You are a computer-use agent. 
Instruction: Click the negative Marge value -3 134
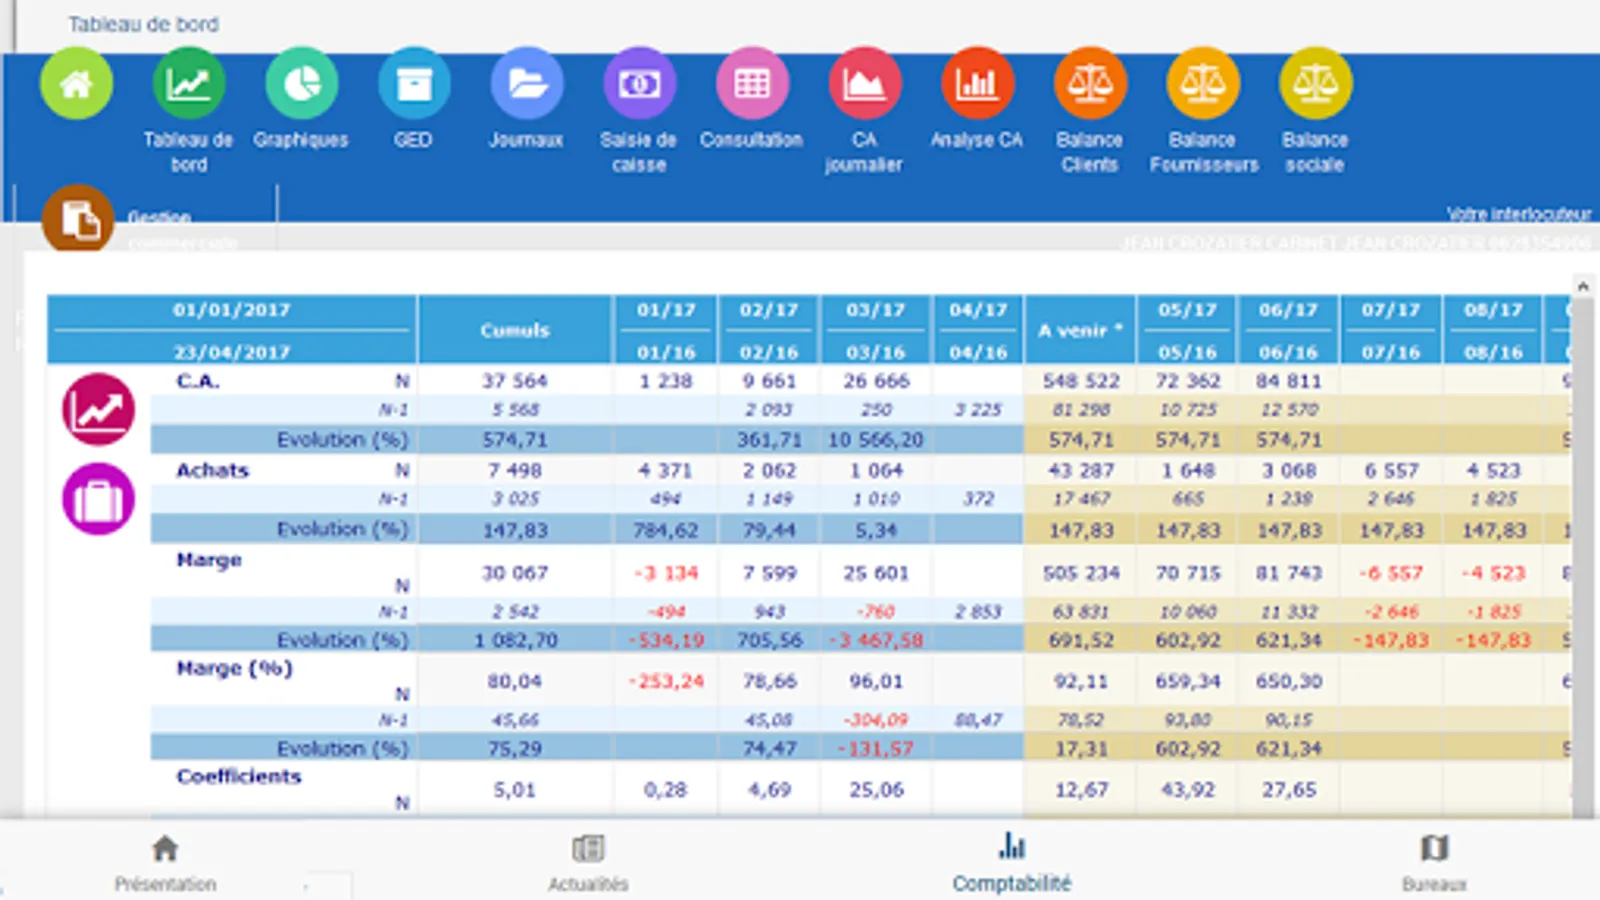coord(666,573)
